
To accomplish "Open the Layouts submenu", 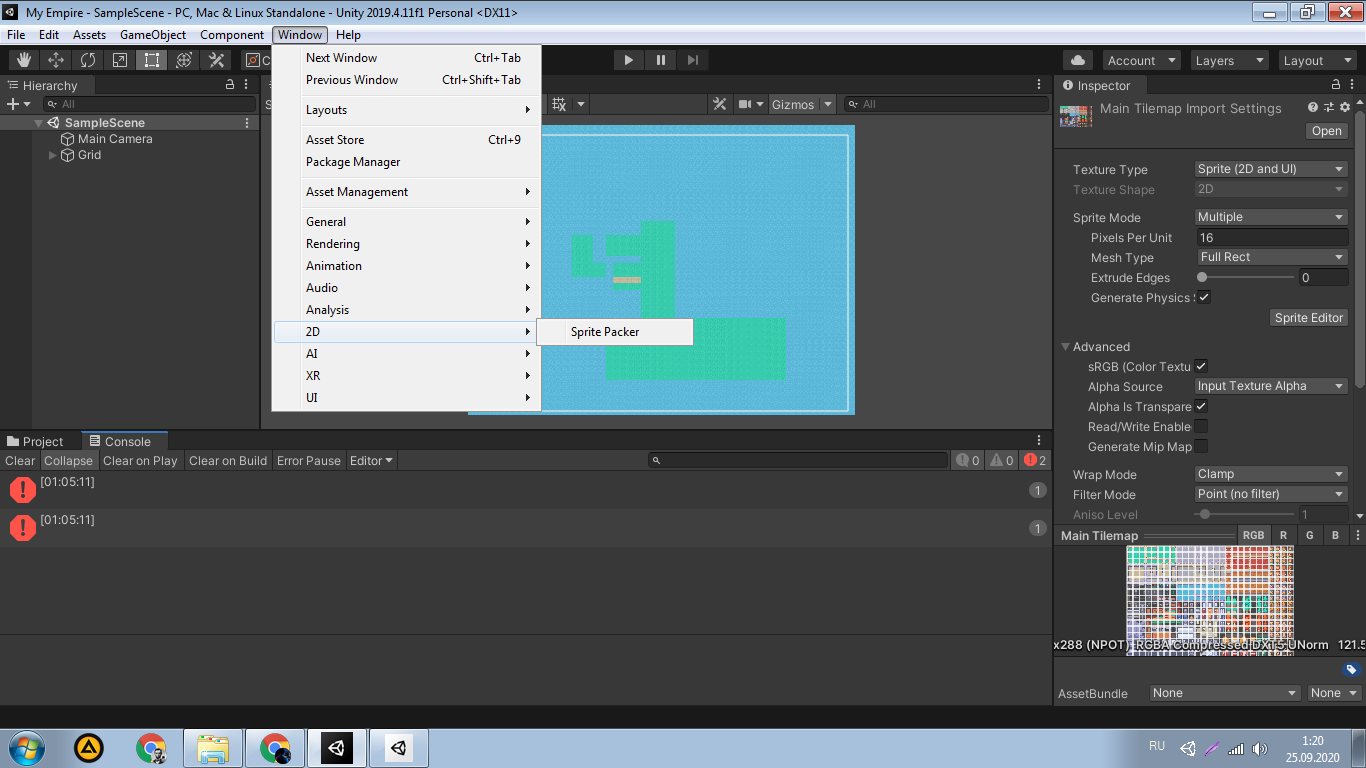I will pos(406,110).
